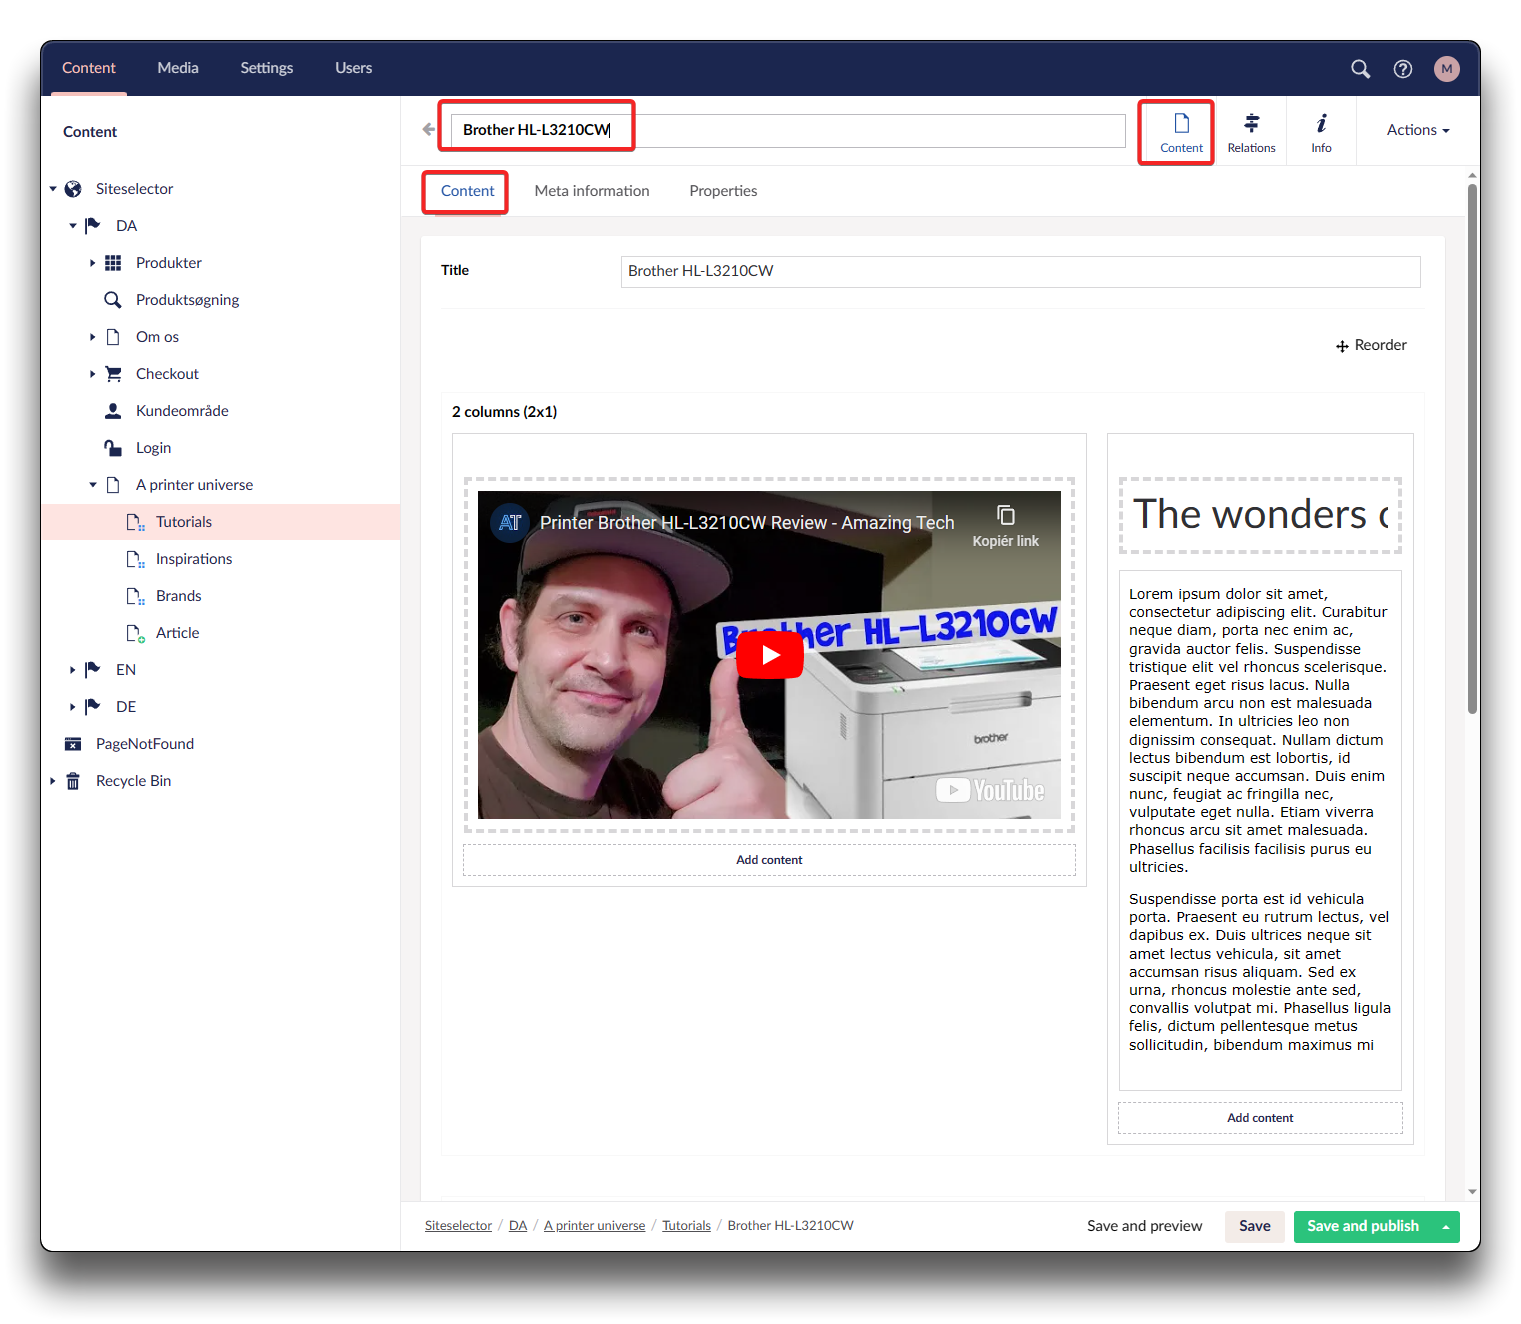This screenshot has height=1324, width=1521.
Task: Click the Inspirations list-document icon
Action: pyautogui.click(x=135, y=559)
